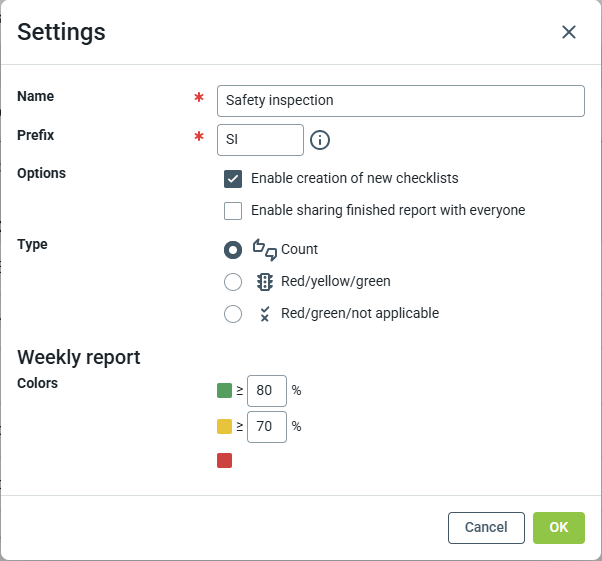Click the Prefix input field with SI

[x=260, y=140]
